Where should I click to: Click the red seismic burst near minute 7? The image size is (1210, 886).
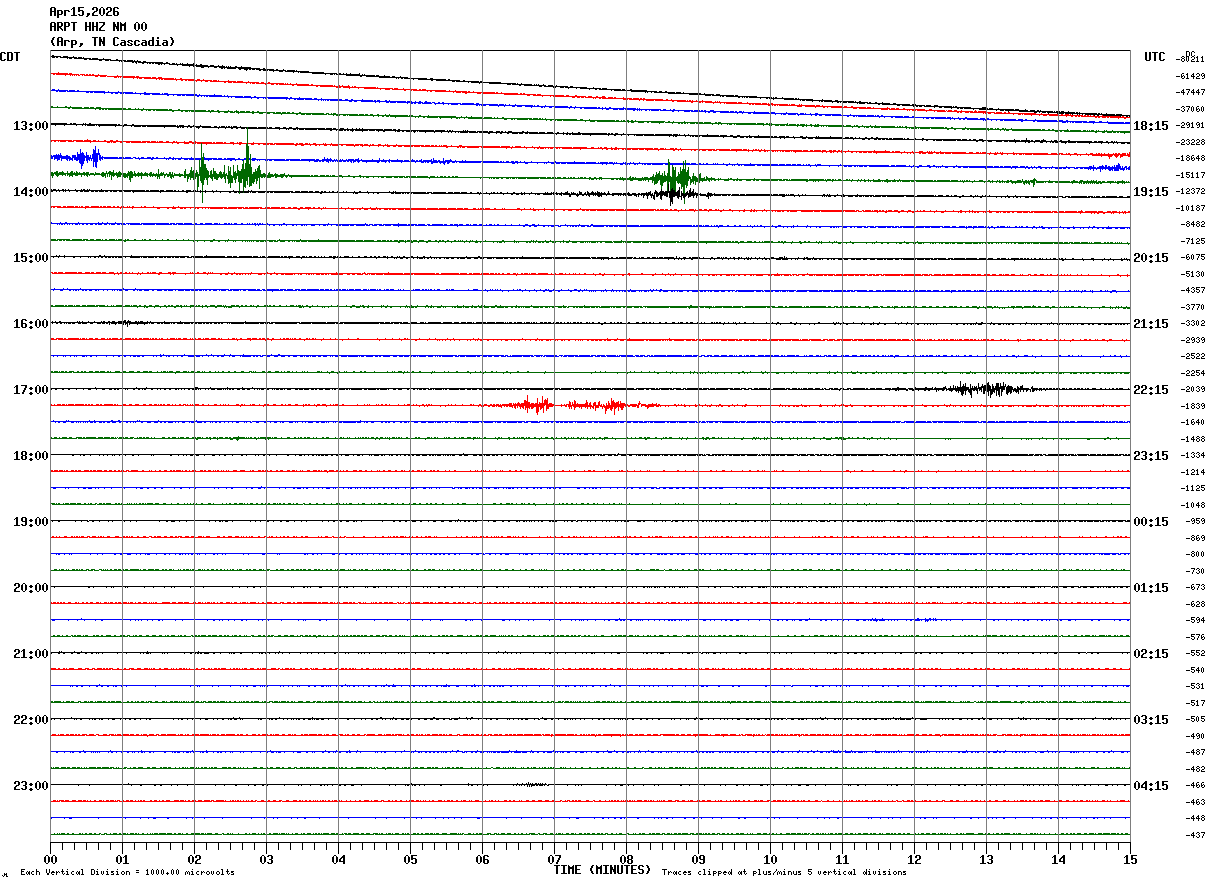click(x=540, y=405)
